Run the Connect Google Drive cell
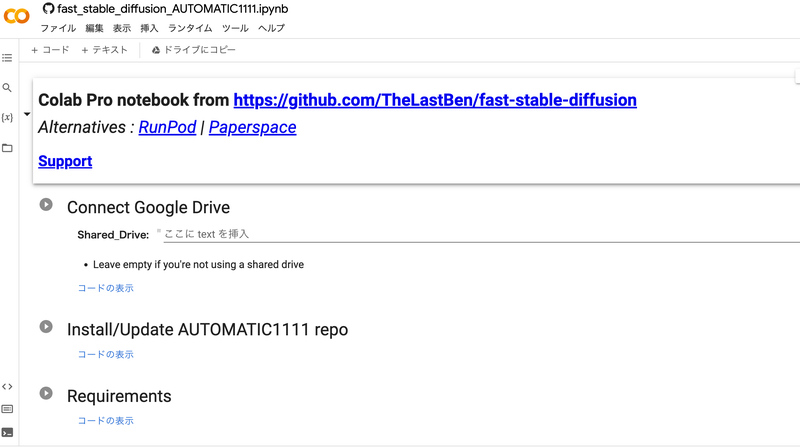Screen dimensions: 800x447 (46, 205)
